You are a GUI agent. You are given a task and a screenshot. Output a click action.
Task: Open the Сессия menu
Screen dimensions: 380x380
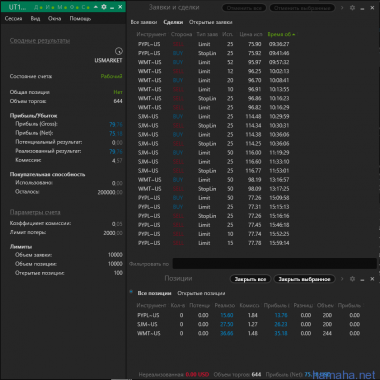coord(13,19)
